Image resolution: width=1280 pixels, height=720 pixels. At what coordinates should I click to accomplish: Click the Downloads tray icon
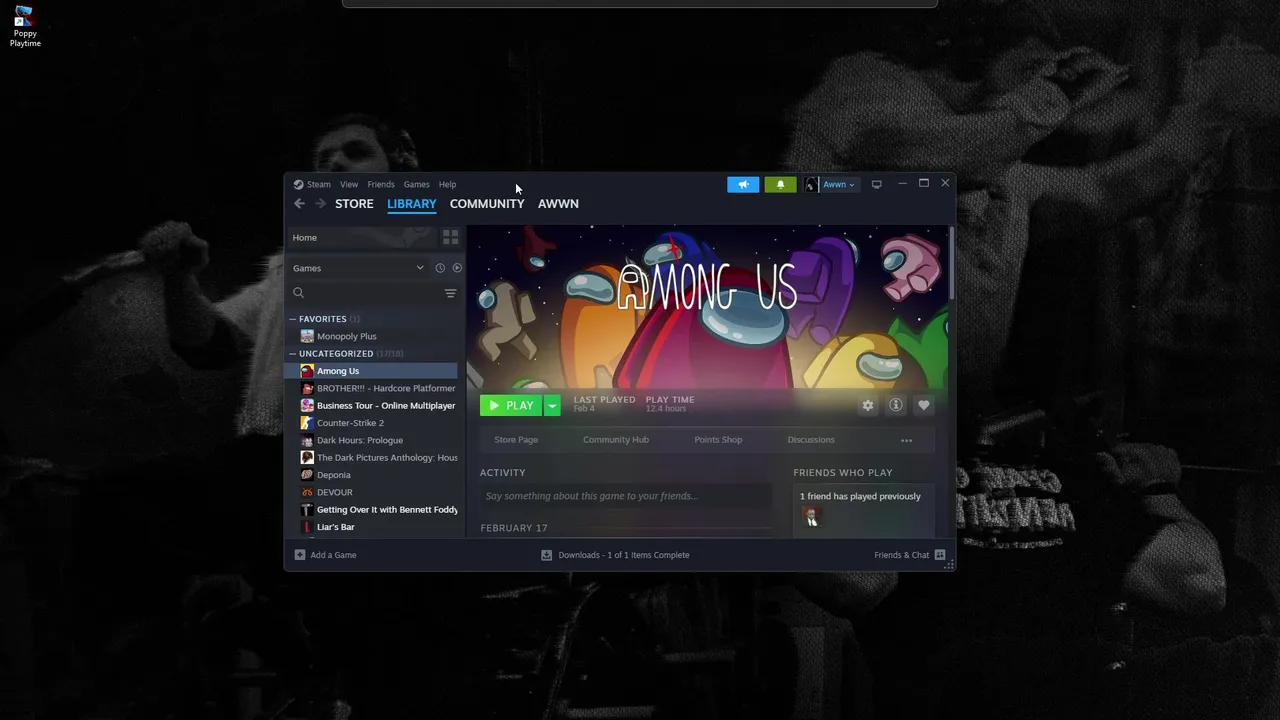pyautogui.click(x=546, y=555)
